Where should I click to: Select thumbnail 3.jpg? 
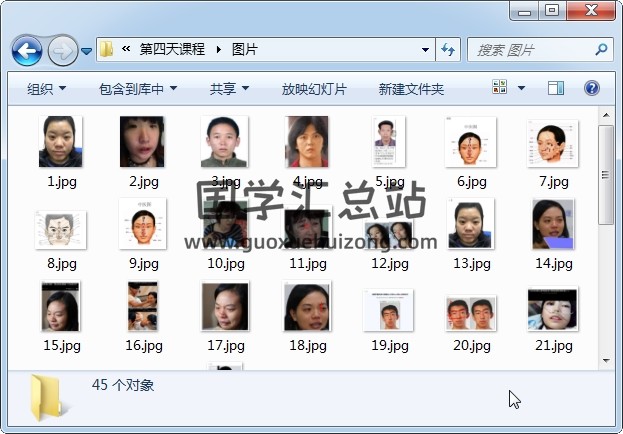pyautogui.click(x=224, y=141)
